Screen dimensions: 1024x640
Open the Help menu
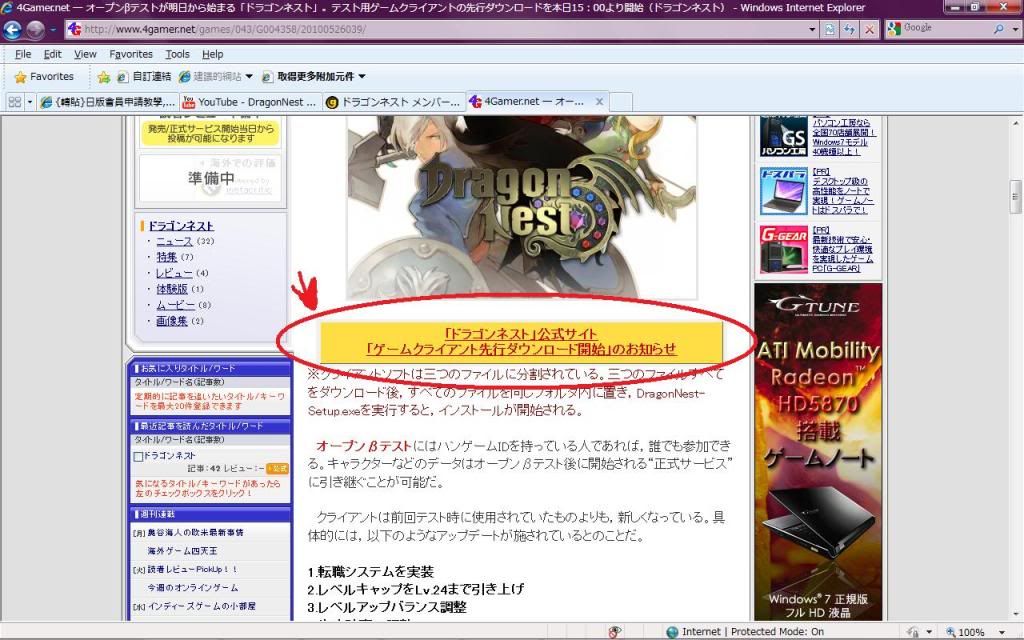click(x=212, y=54)
